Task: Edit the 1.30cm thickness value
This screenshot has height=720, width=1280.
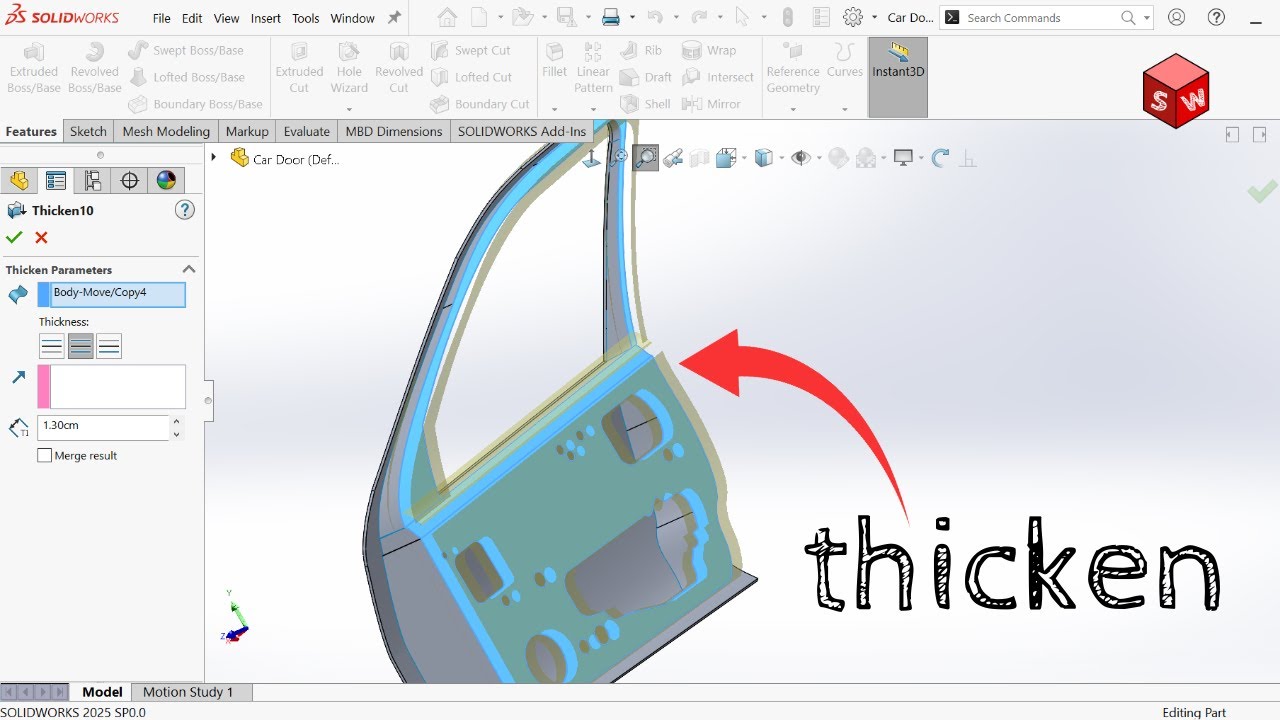Action: click(x=103, y=427)
